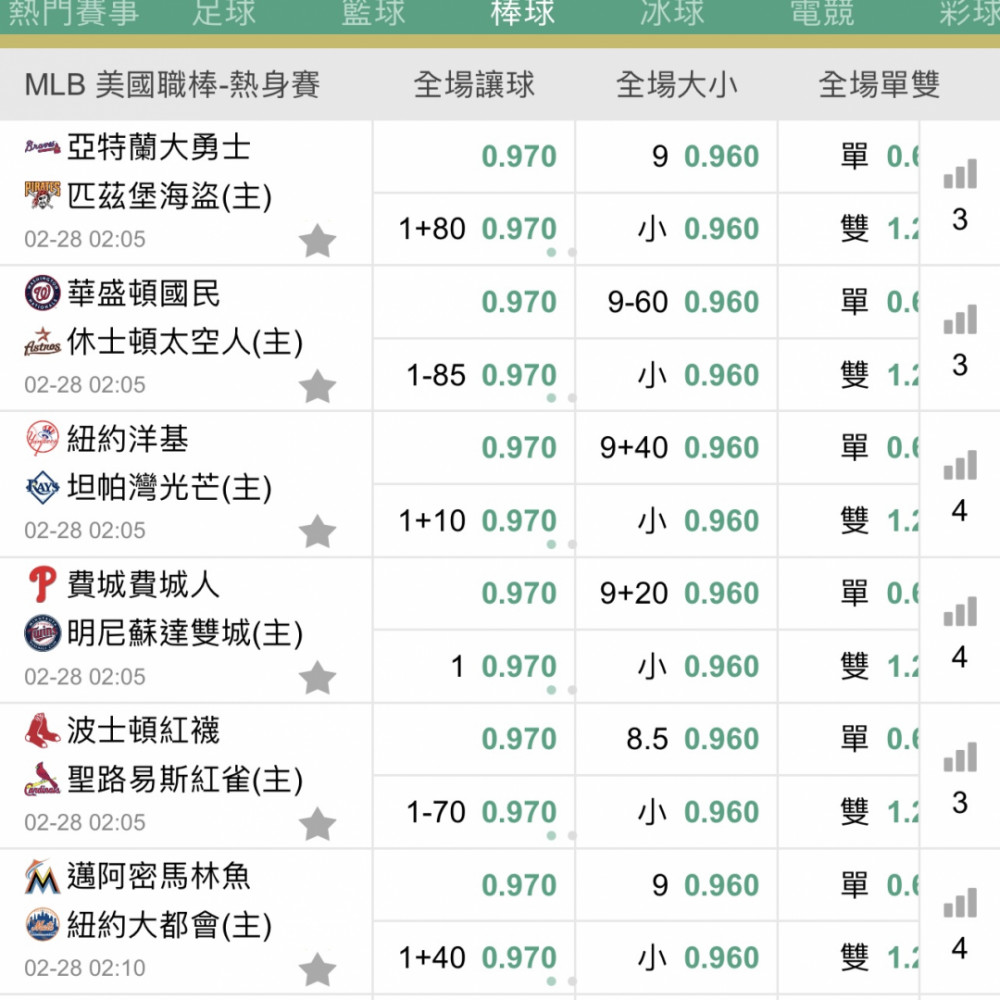Bet 單 odd total for 亞特蘭大勇士 game
The height and width of the screenshot is (1000, 1000).
pos(849,156)
